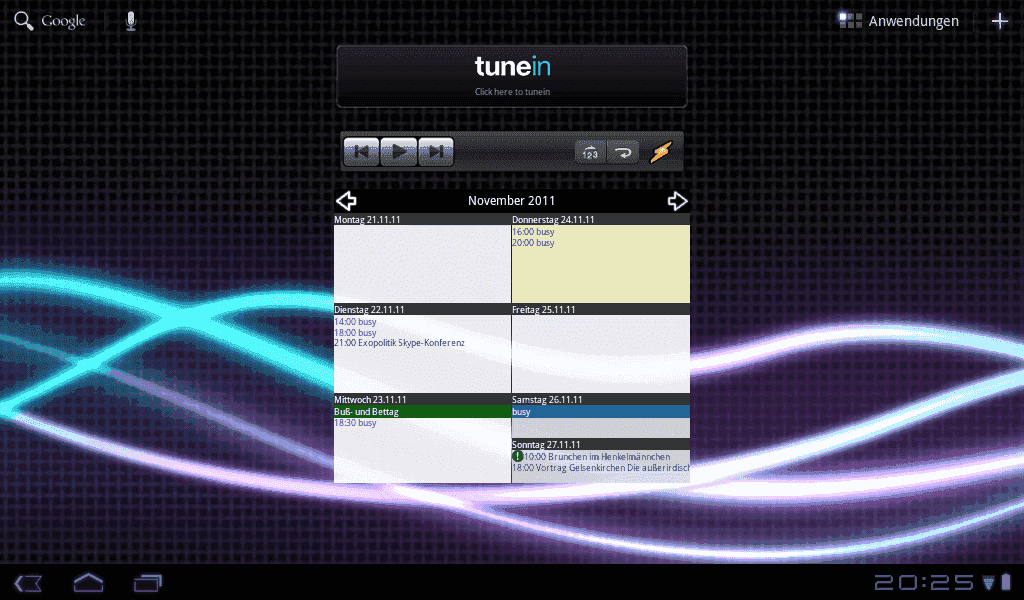Open the 16:00 busy event on Donnerstag
The width and height of the screenshot is (1024, 600).
[533, 232]
